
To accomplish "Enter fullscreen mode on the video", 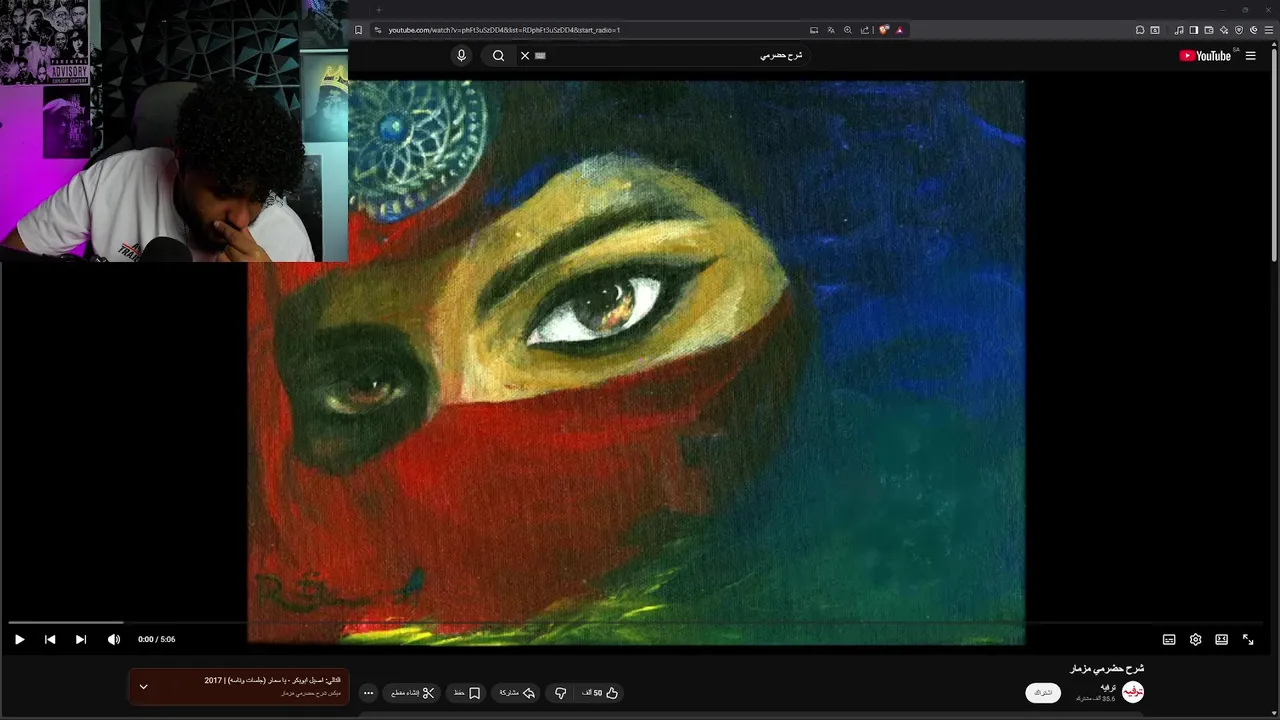I will coord(1248,639).
